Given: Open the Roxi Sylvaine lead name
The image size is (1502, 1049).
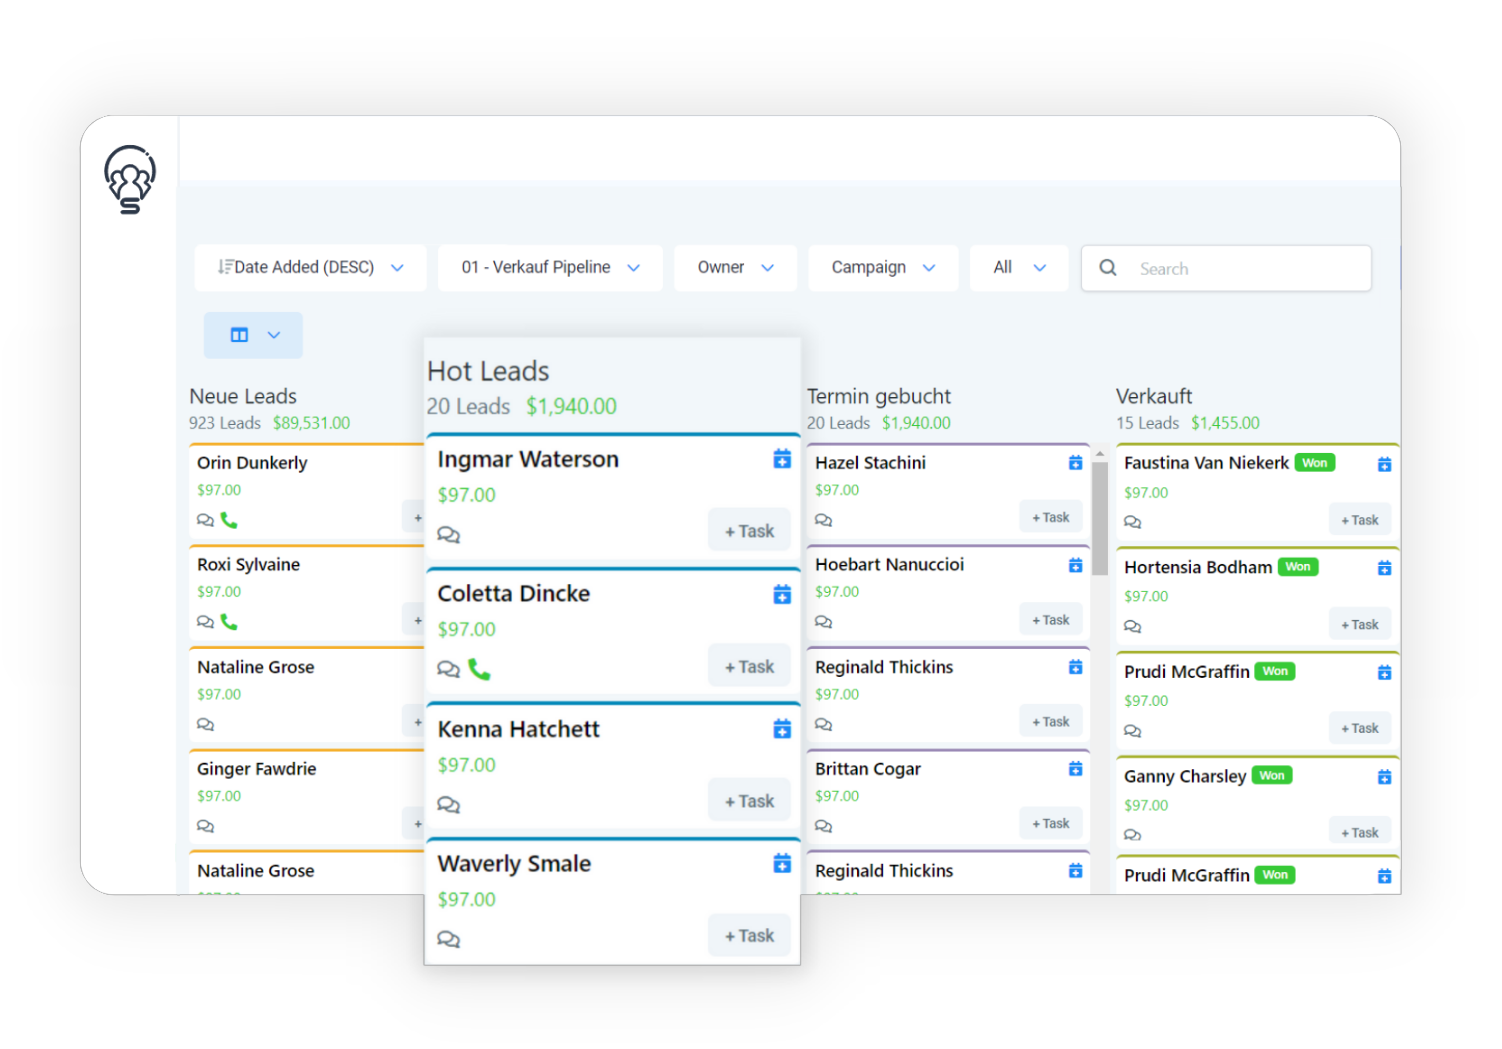Looking at the screenshot, I should pos(248,565).
